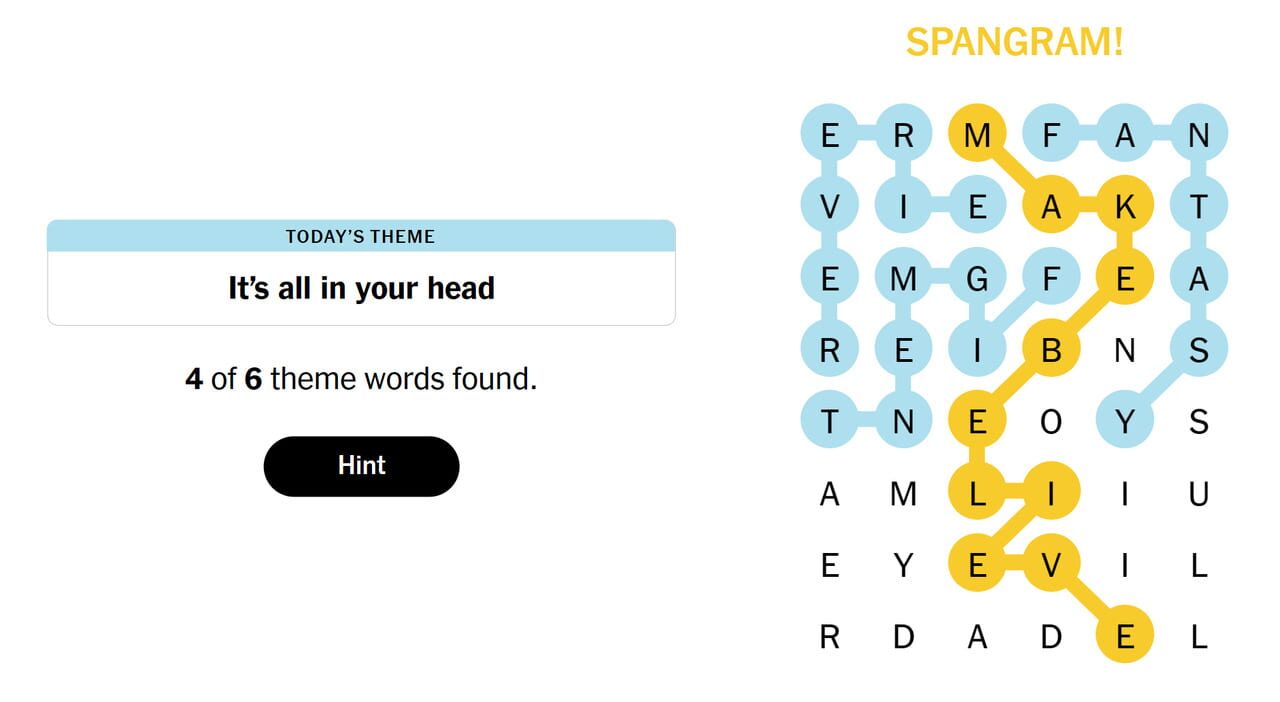Click the blue T at the left of row five
This screenshot has width=1280, height=702.
click(x=829, y=422)
